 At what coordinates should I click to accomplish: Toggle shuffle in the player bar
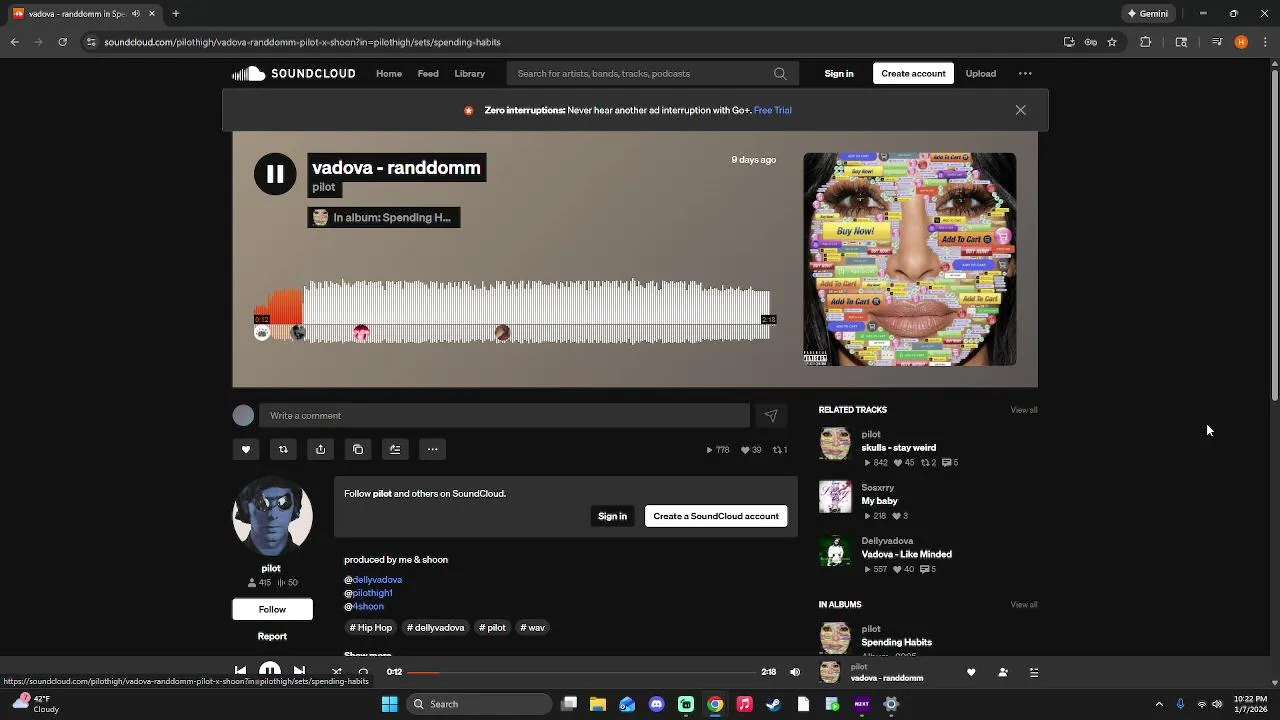[336, 672]
